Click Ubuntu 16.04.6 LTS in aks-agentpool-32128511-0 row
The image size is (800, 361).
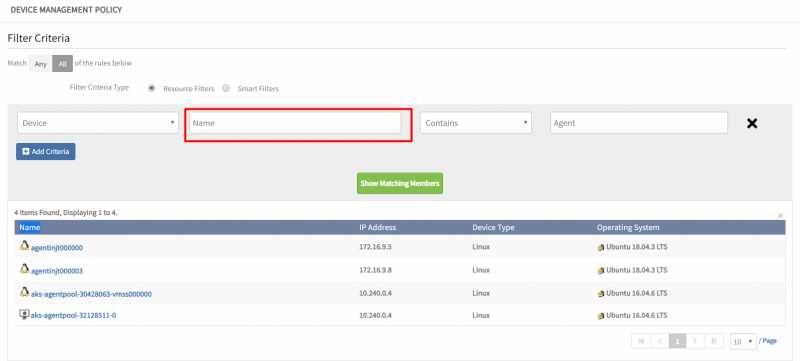click(x=637, y=316)
